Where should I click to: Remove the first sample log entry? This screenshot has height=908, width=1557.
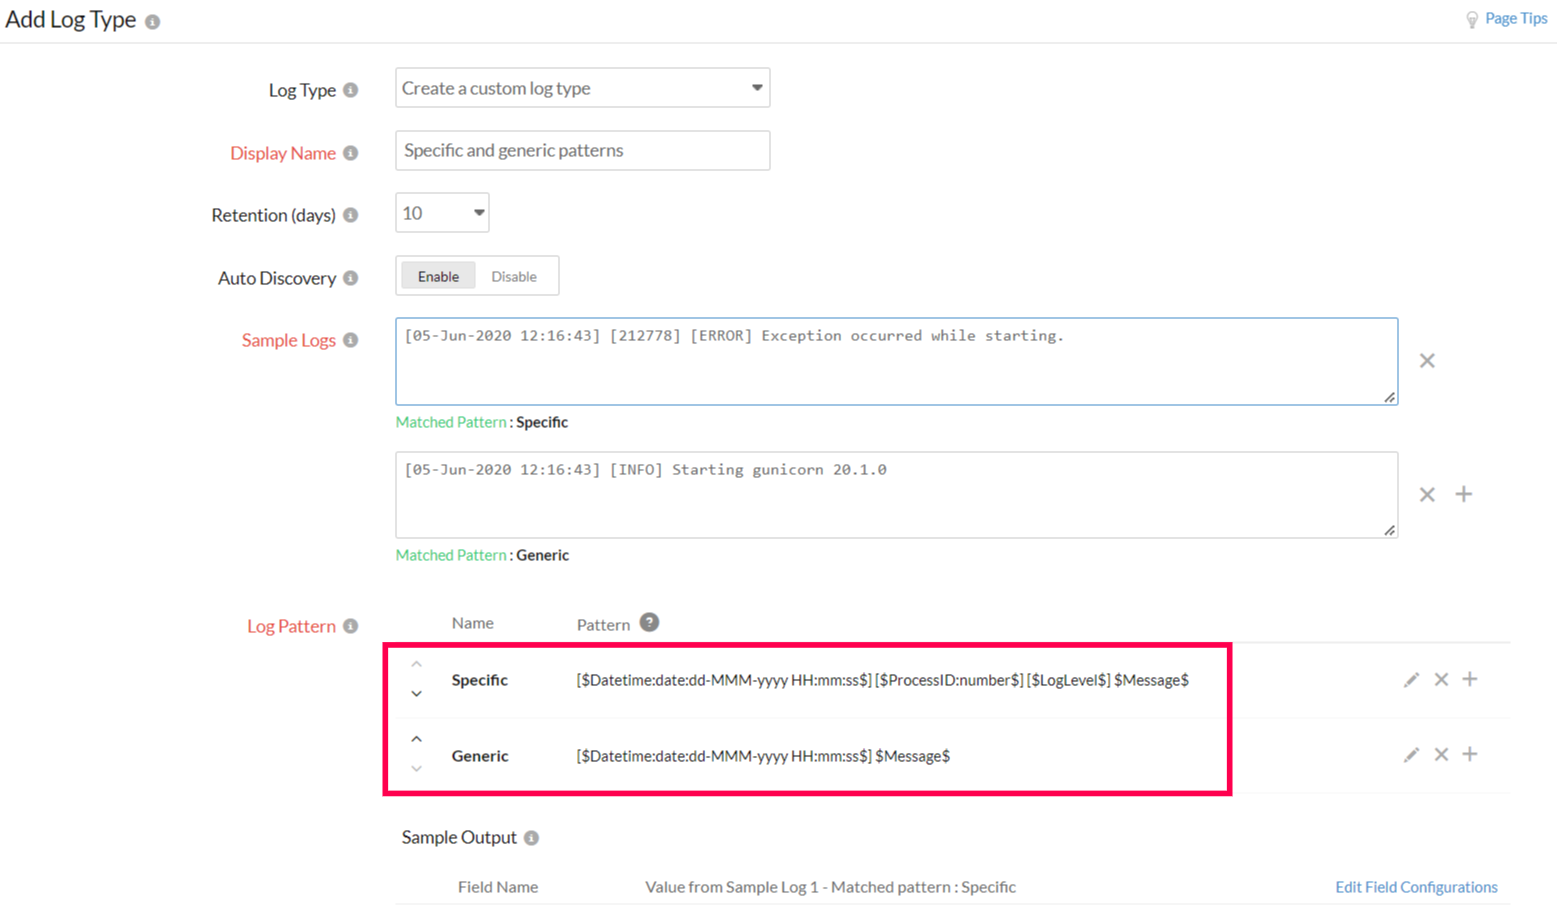click(1427, 360)
